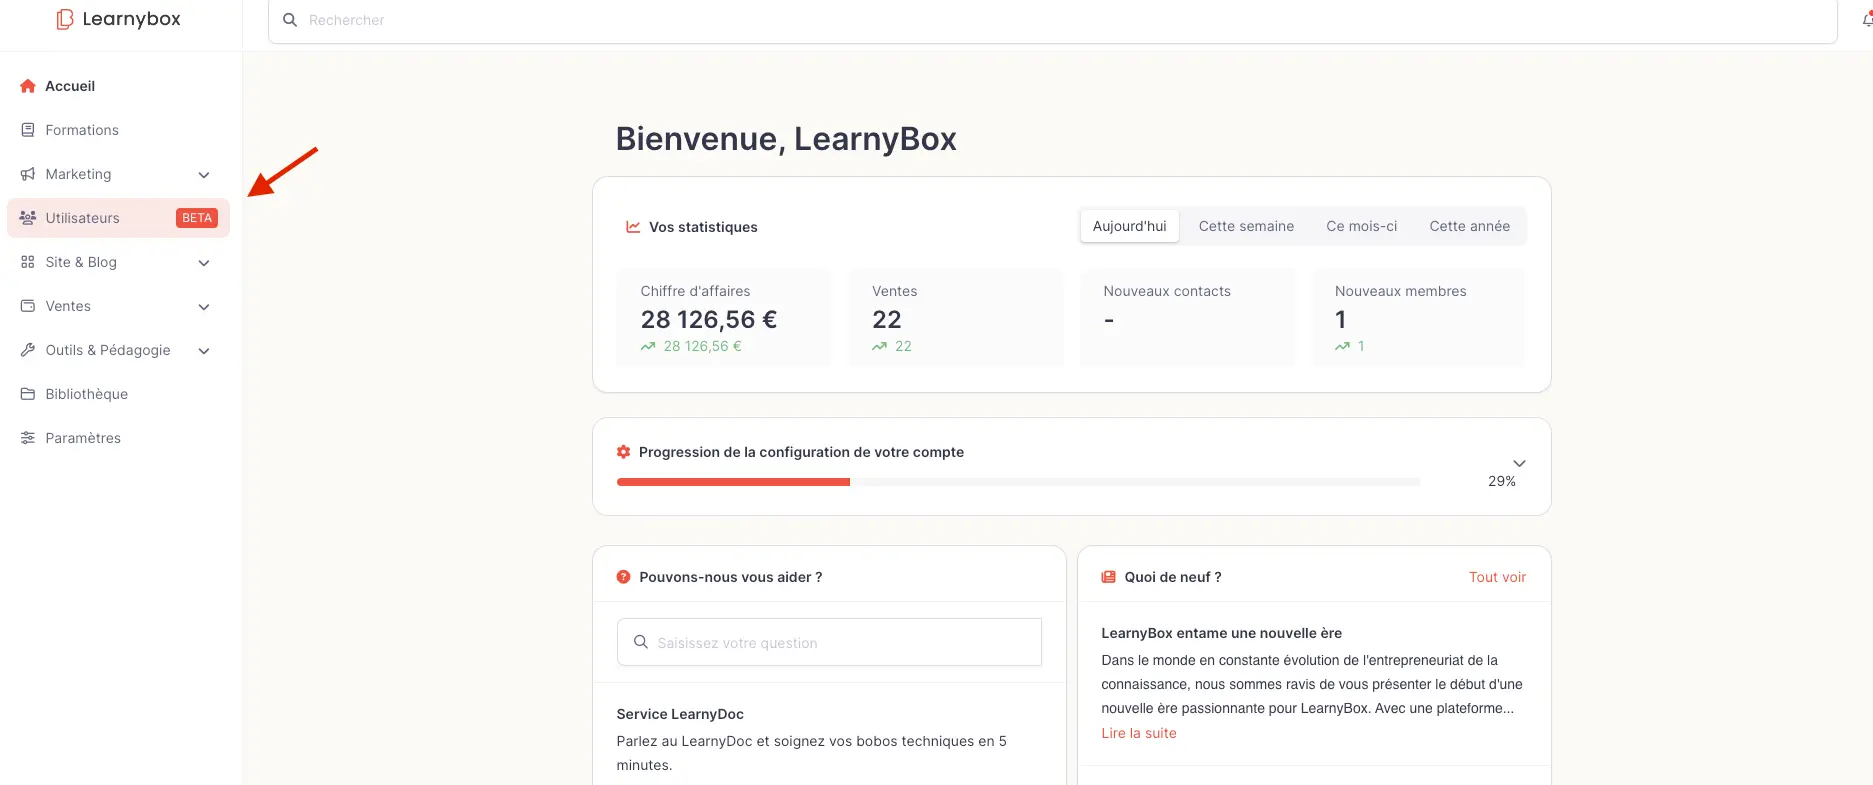
Task: Switch to the Ce mois-ci tab
Action: 1362,226
